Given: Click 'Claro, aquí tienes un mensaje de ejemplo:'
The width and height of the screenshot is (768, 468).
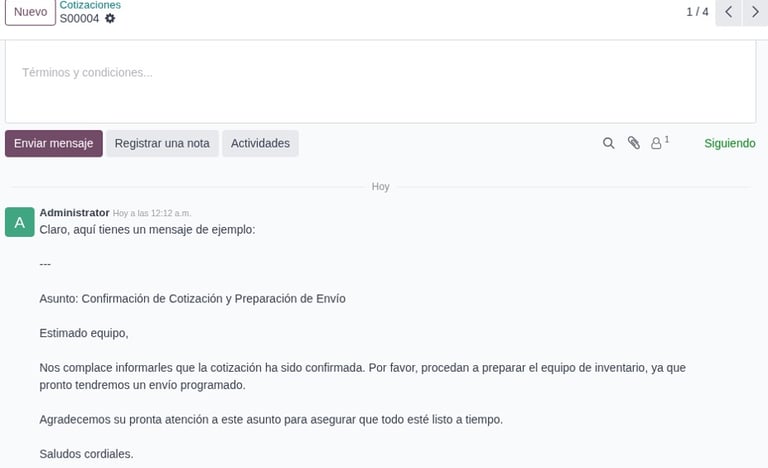Looking at the screenshot, I should 147,229.
